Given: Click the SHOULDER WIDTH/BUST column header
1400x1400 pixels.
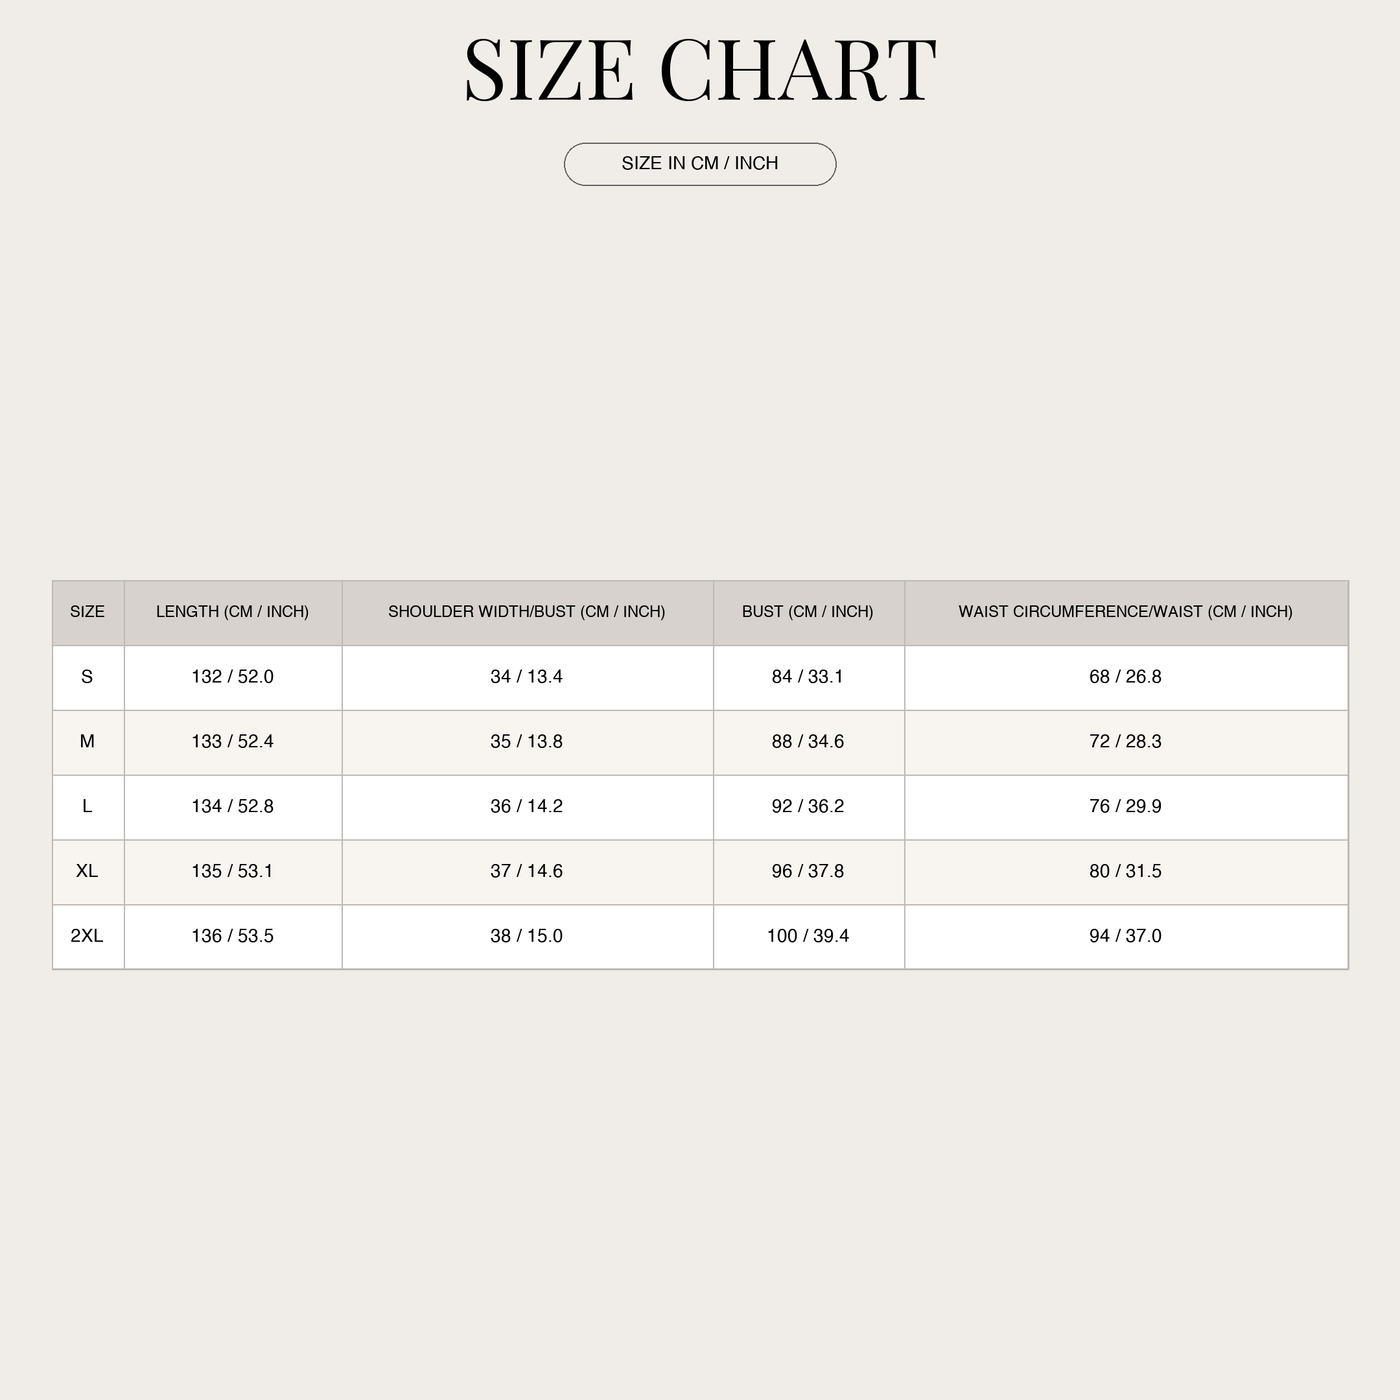Looking at the screenshot, I should (527, 612).
